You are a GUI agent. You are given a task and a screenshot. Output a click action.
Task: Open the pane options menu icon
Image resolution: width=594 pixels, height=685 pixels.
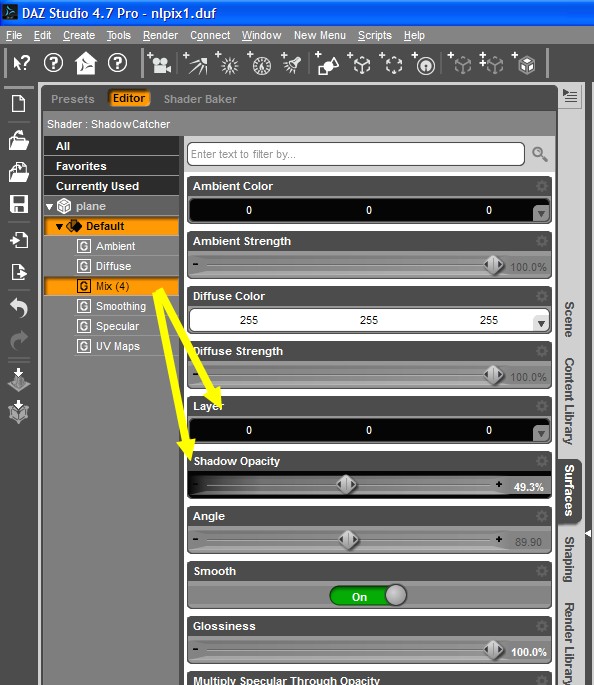(x=570, y=96)
